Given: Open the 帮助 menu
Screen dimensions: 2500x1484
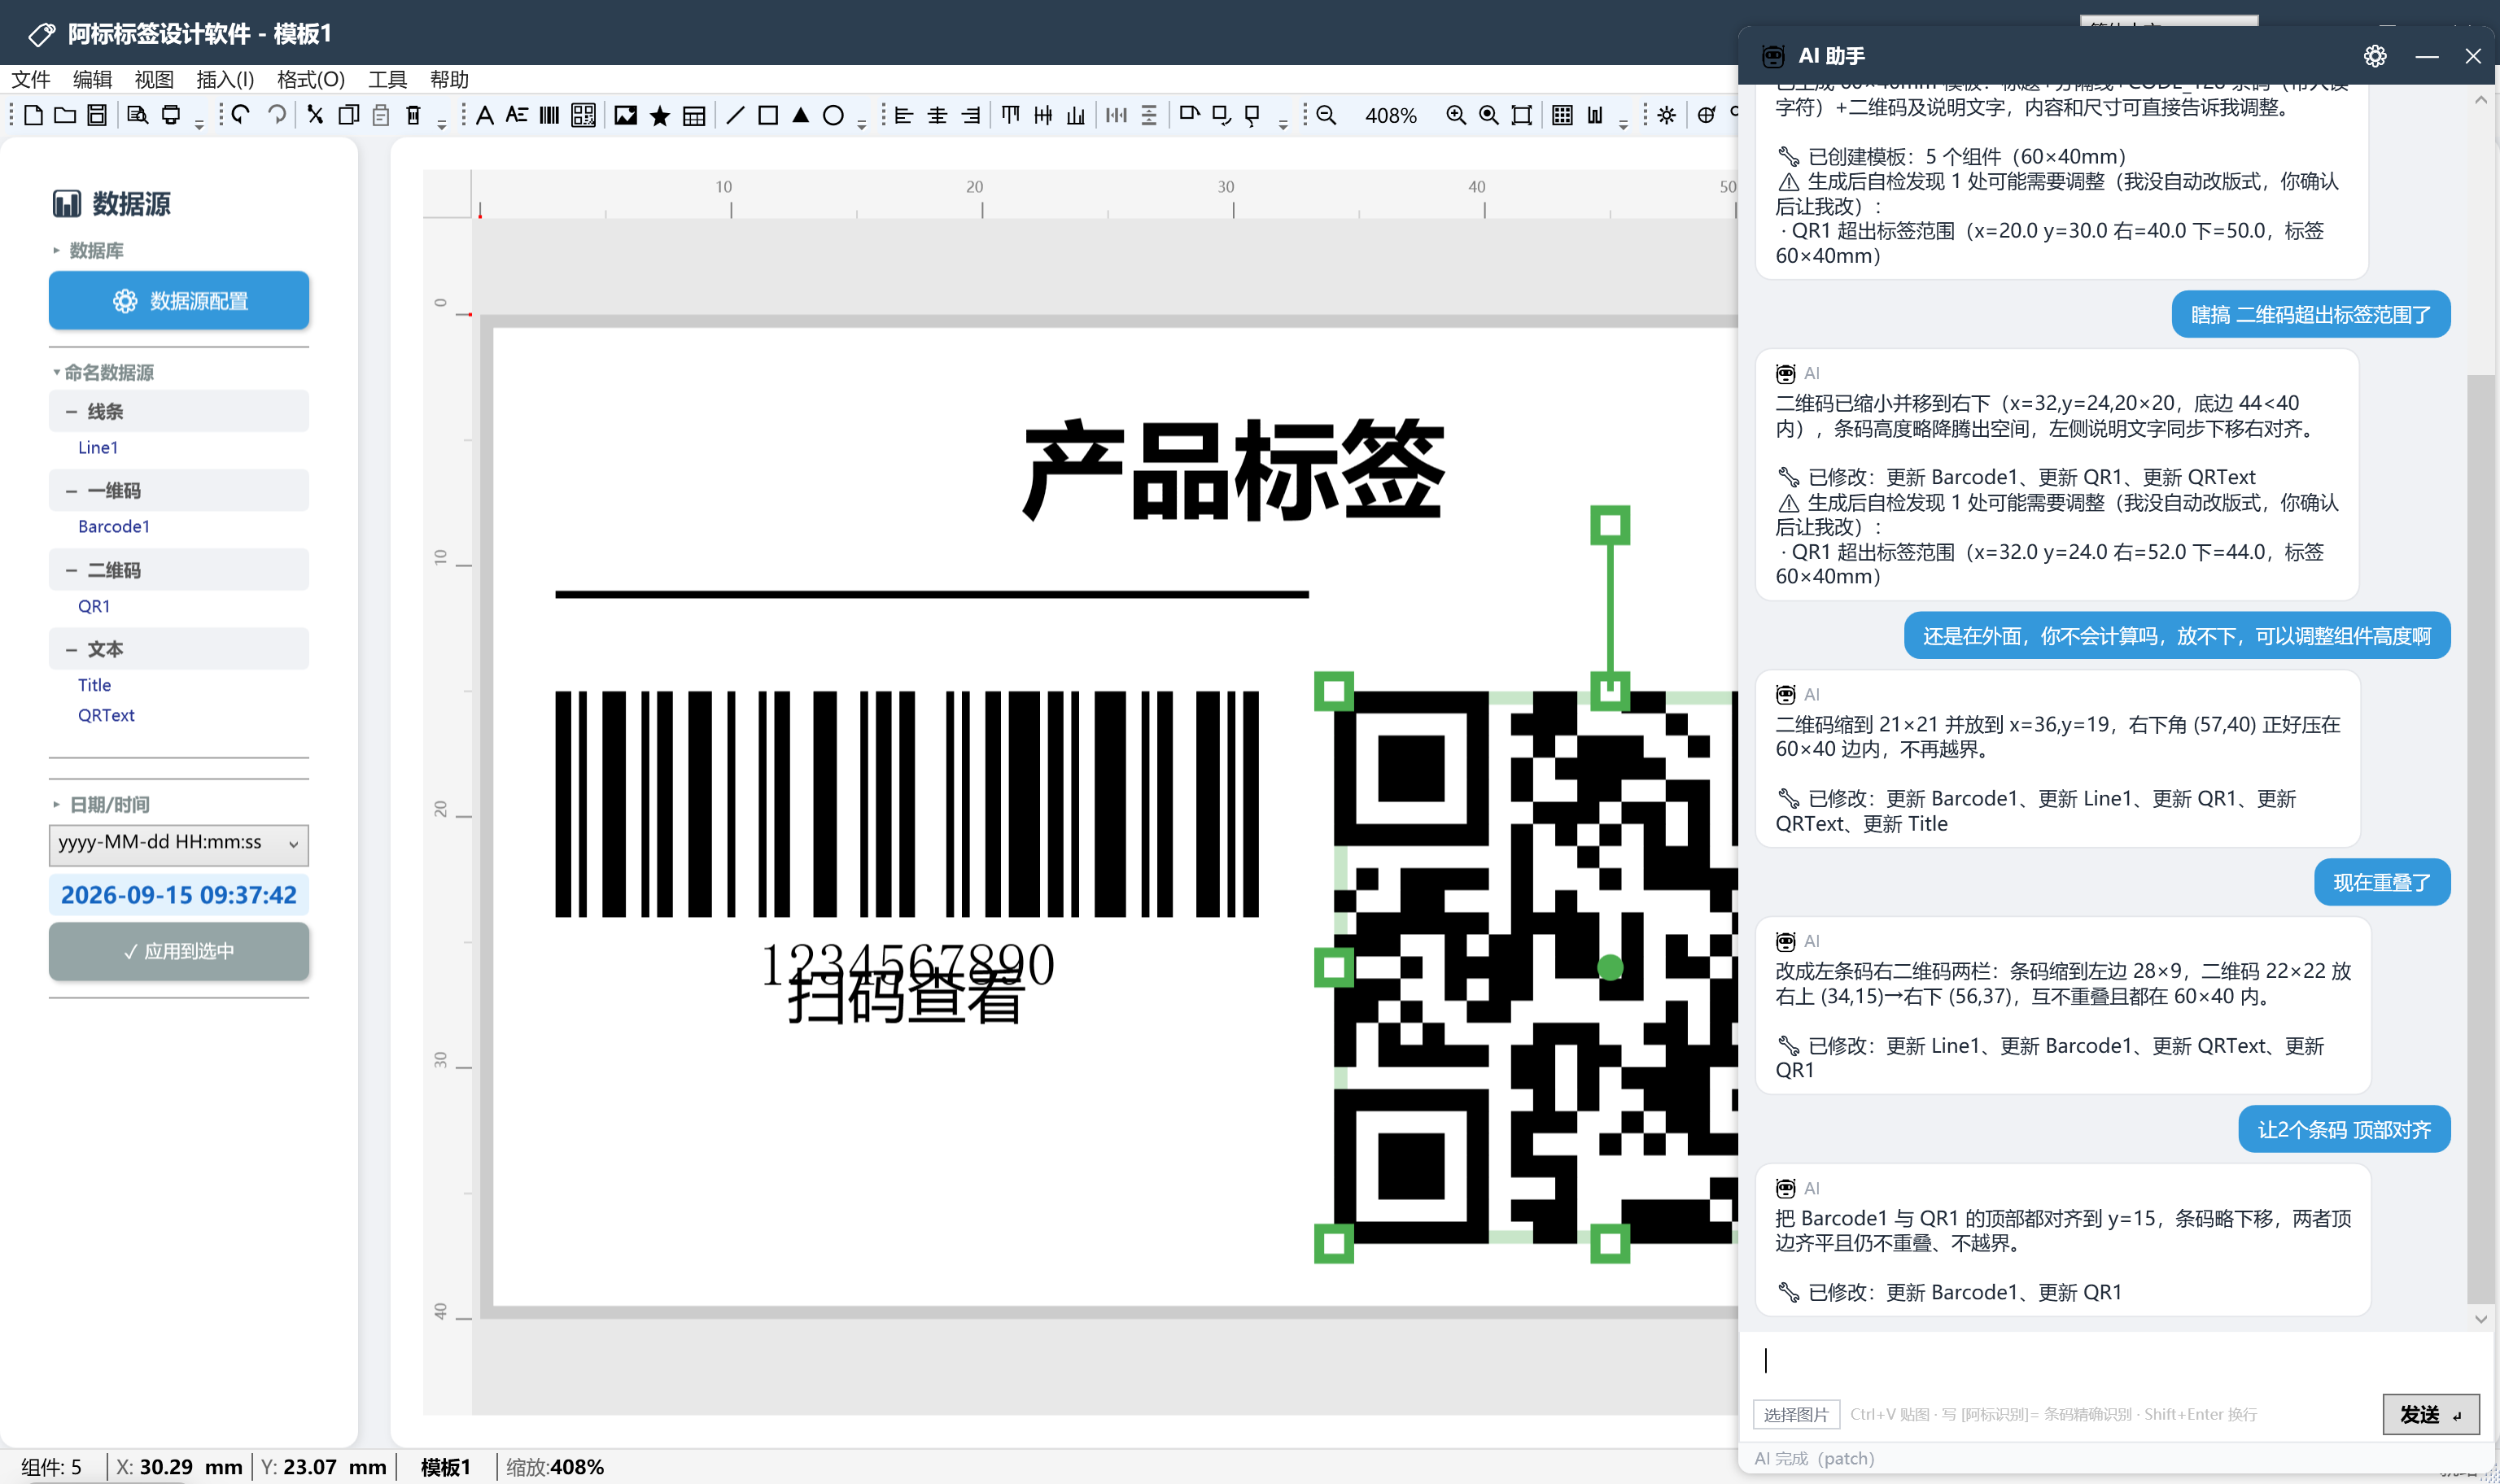Looking at the screenshot, I should [x=449, y=79].
